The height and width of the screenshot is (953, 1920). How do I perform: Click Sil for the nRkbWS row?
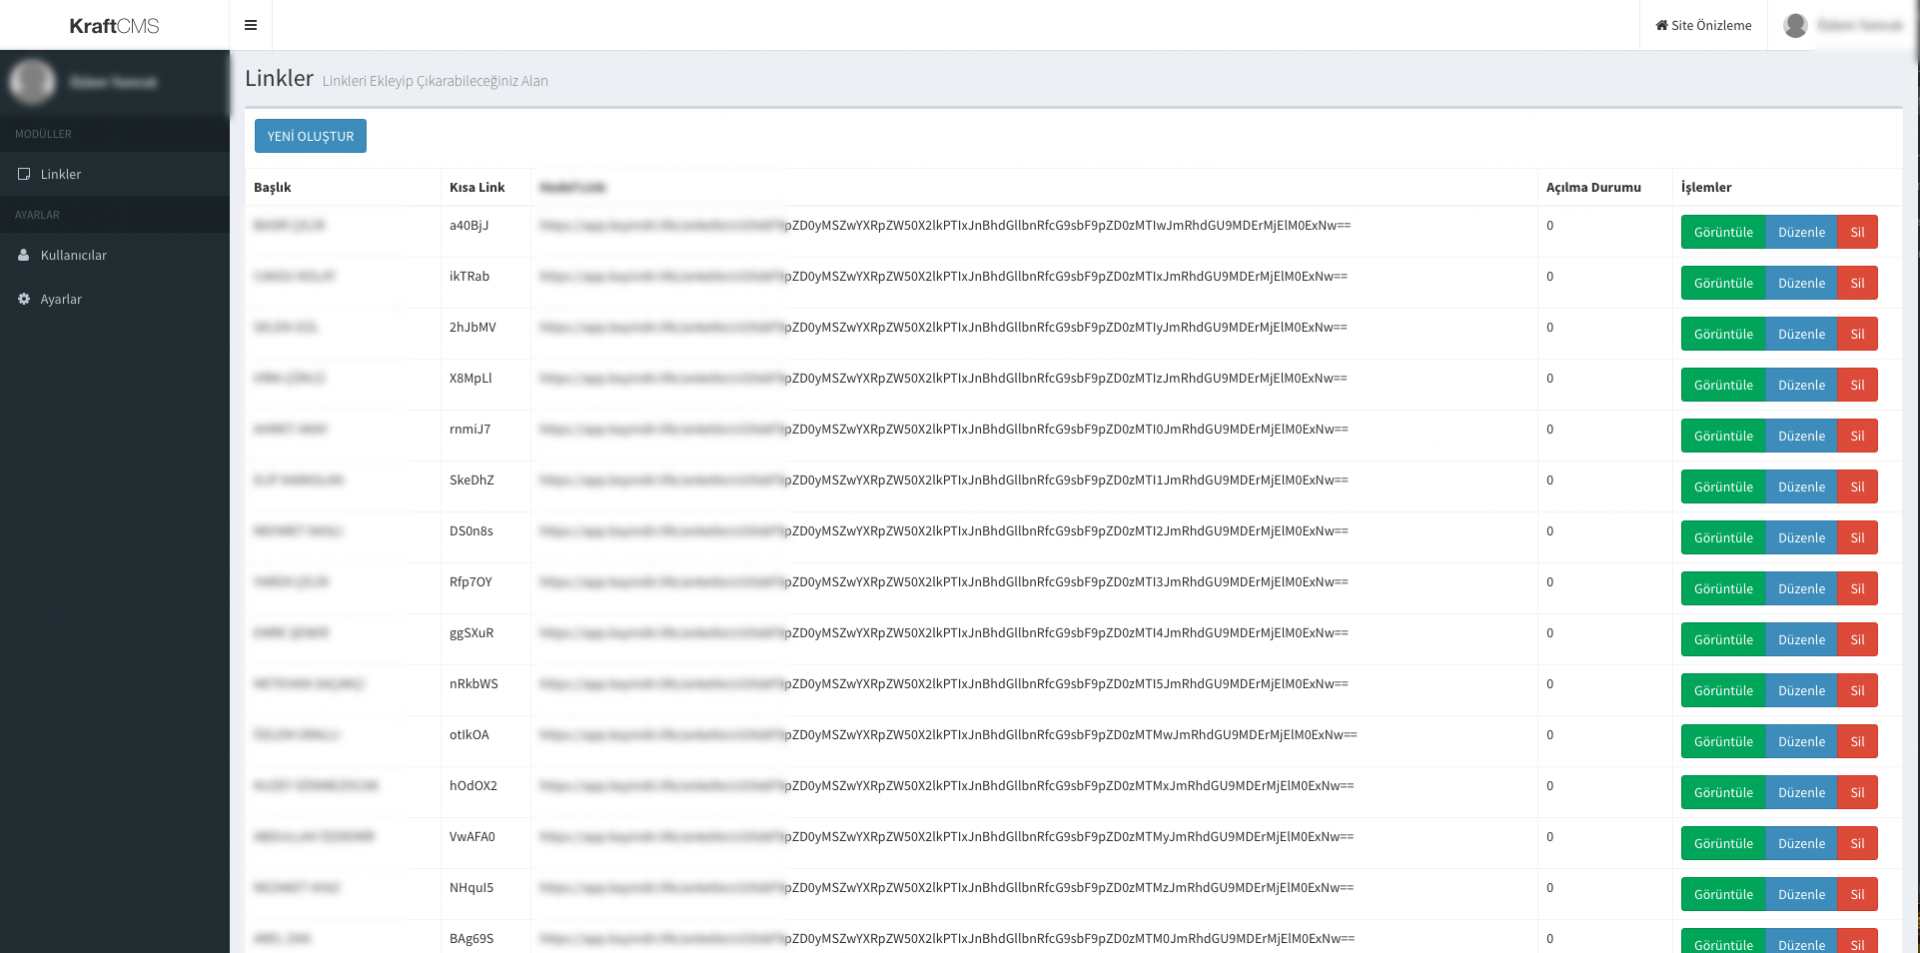(1857, 691)
